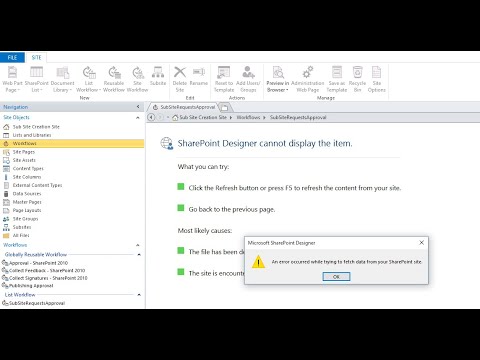Screen dimensions: 480x360
Task: Click Add Users/Groups
Action: pyautogui.click(x=248, y=79)
